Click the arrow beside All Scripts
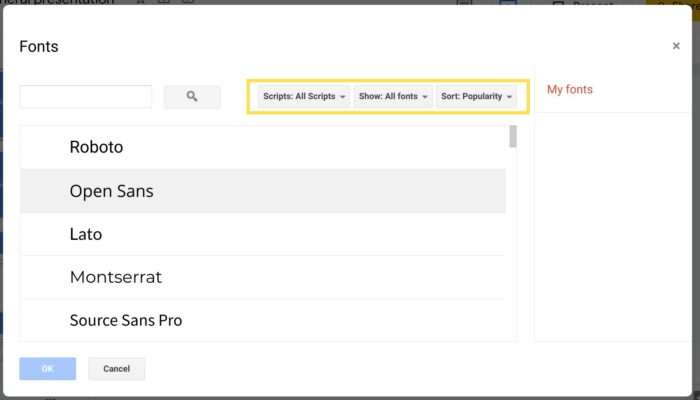The image size is (700, 400). pos(342,97)
